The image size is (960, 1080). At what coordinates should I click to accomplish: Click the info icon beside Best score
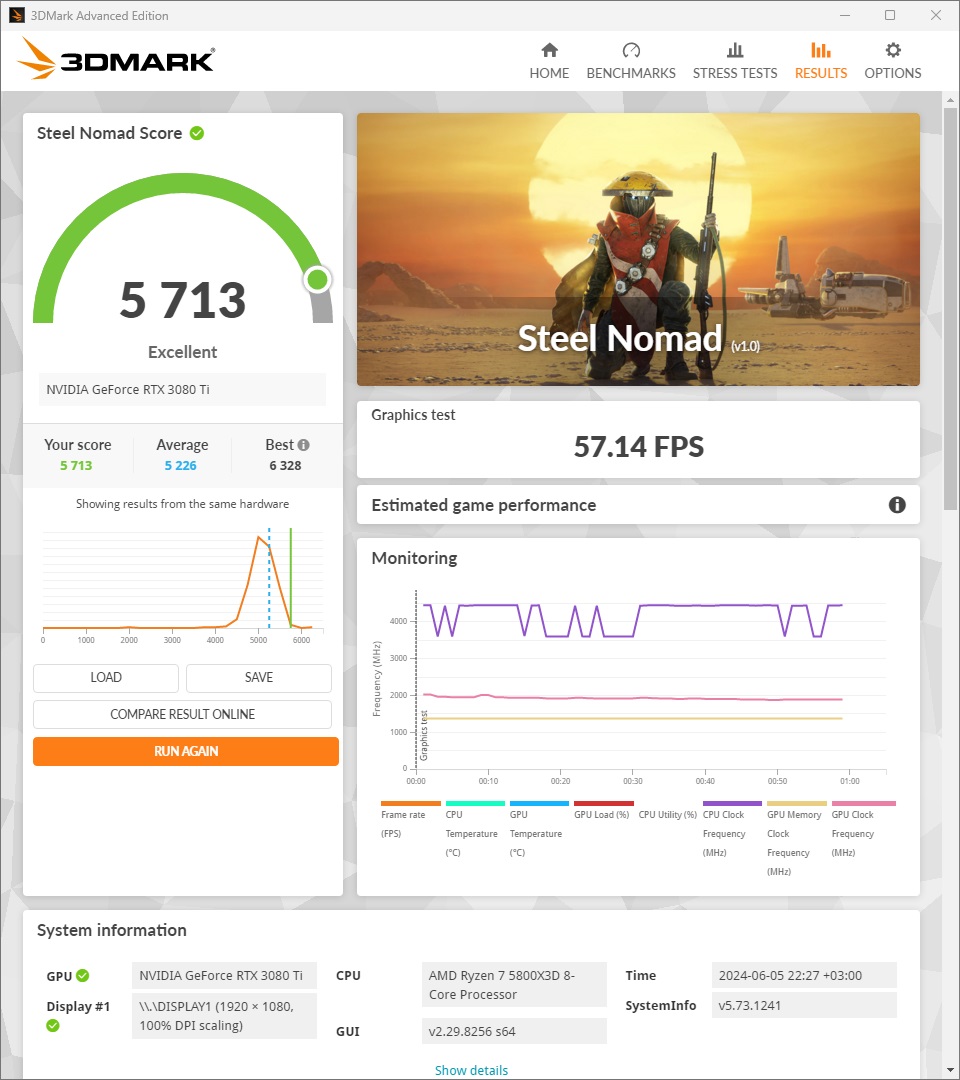tap(303, 445)
